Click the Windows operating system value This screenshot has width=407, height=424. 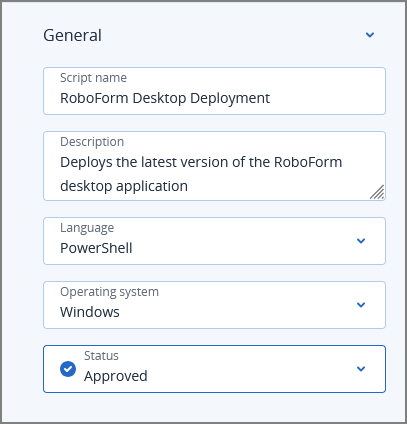90,312
